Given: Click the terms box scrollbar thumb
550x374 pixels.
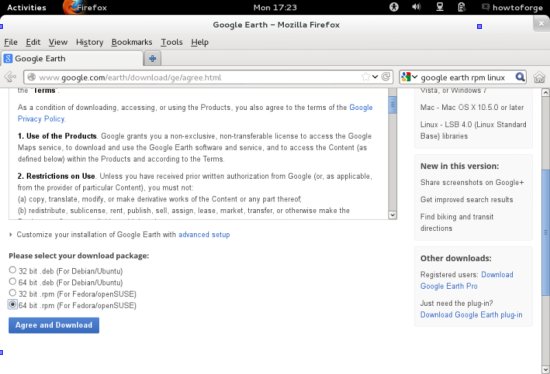Looking at the screenshot, I should [x=393, y=105].
